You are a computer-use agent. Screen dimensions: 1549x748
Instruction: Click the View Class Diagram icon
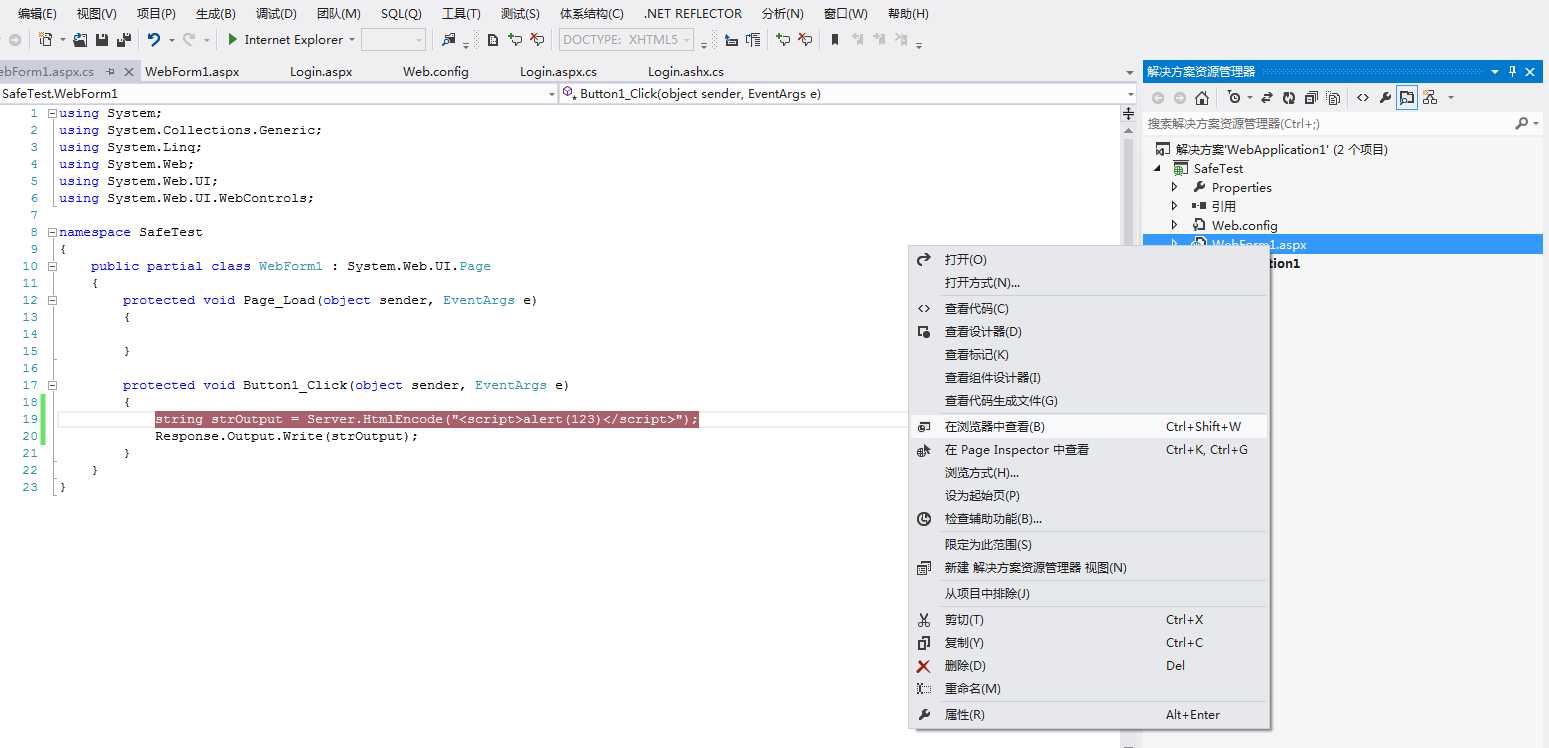[1430, 97]
